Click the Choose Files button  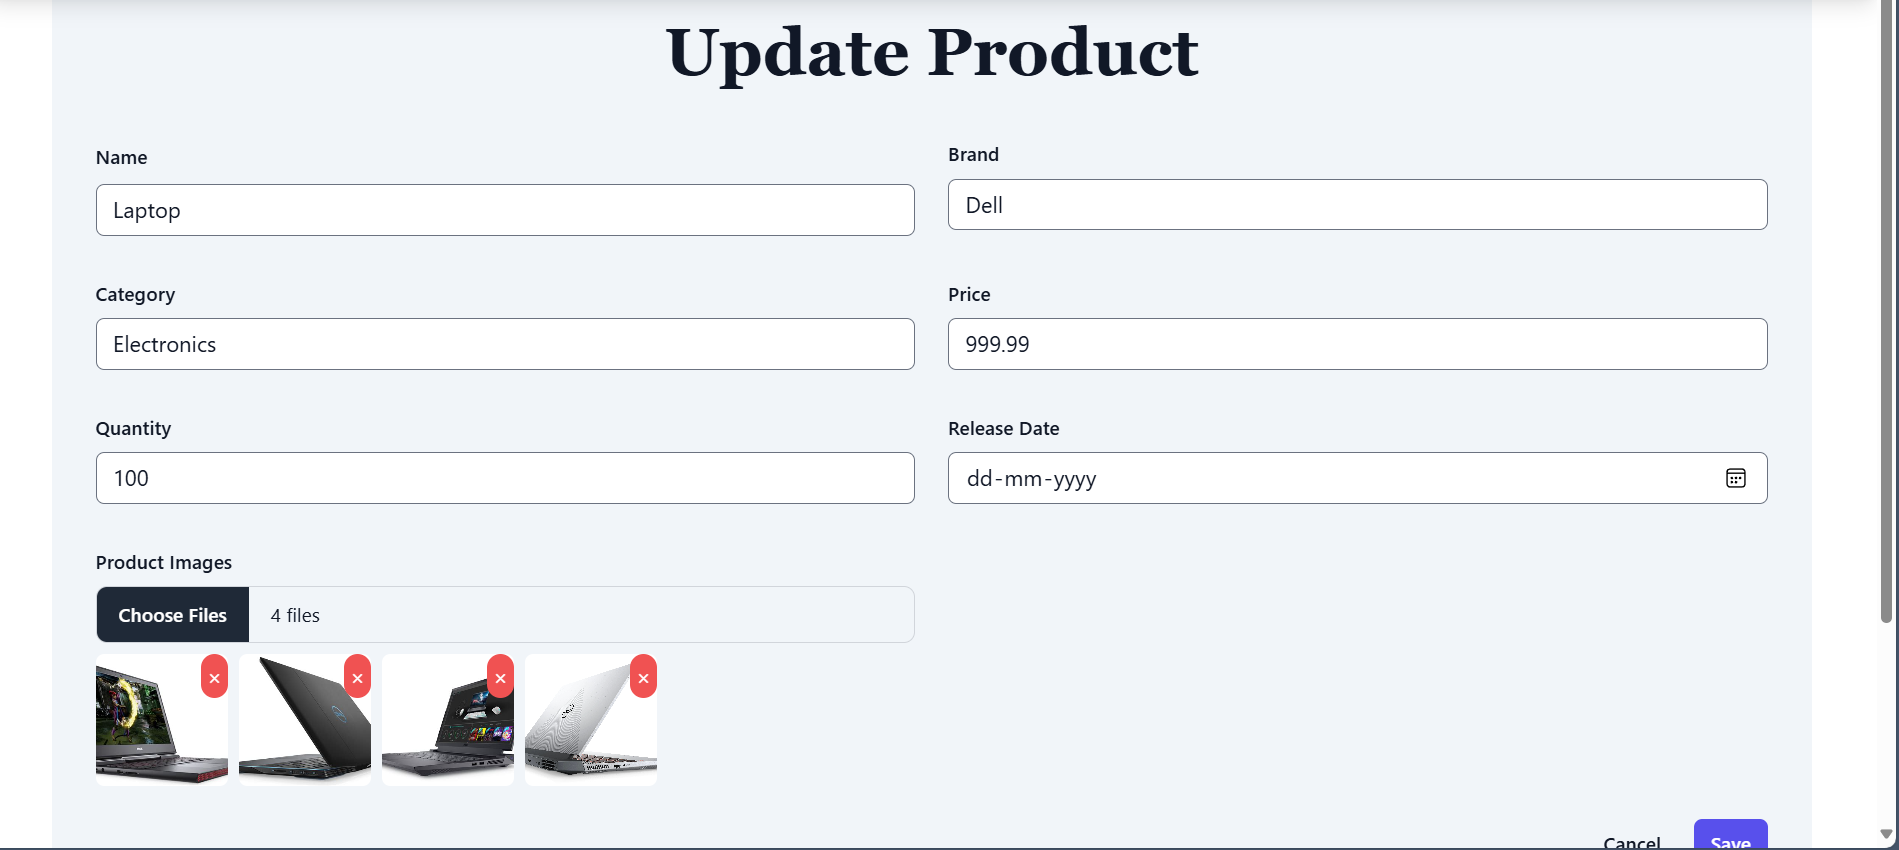(171, 614)
